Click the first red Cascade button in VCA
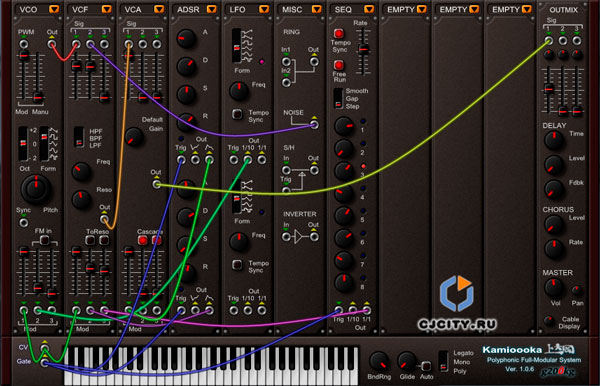 click(x=143, y=240)
